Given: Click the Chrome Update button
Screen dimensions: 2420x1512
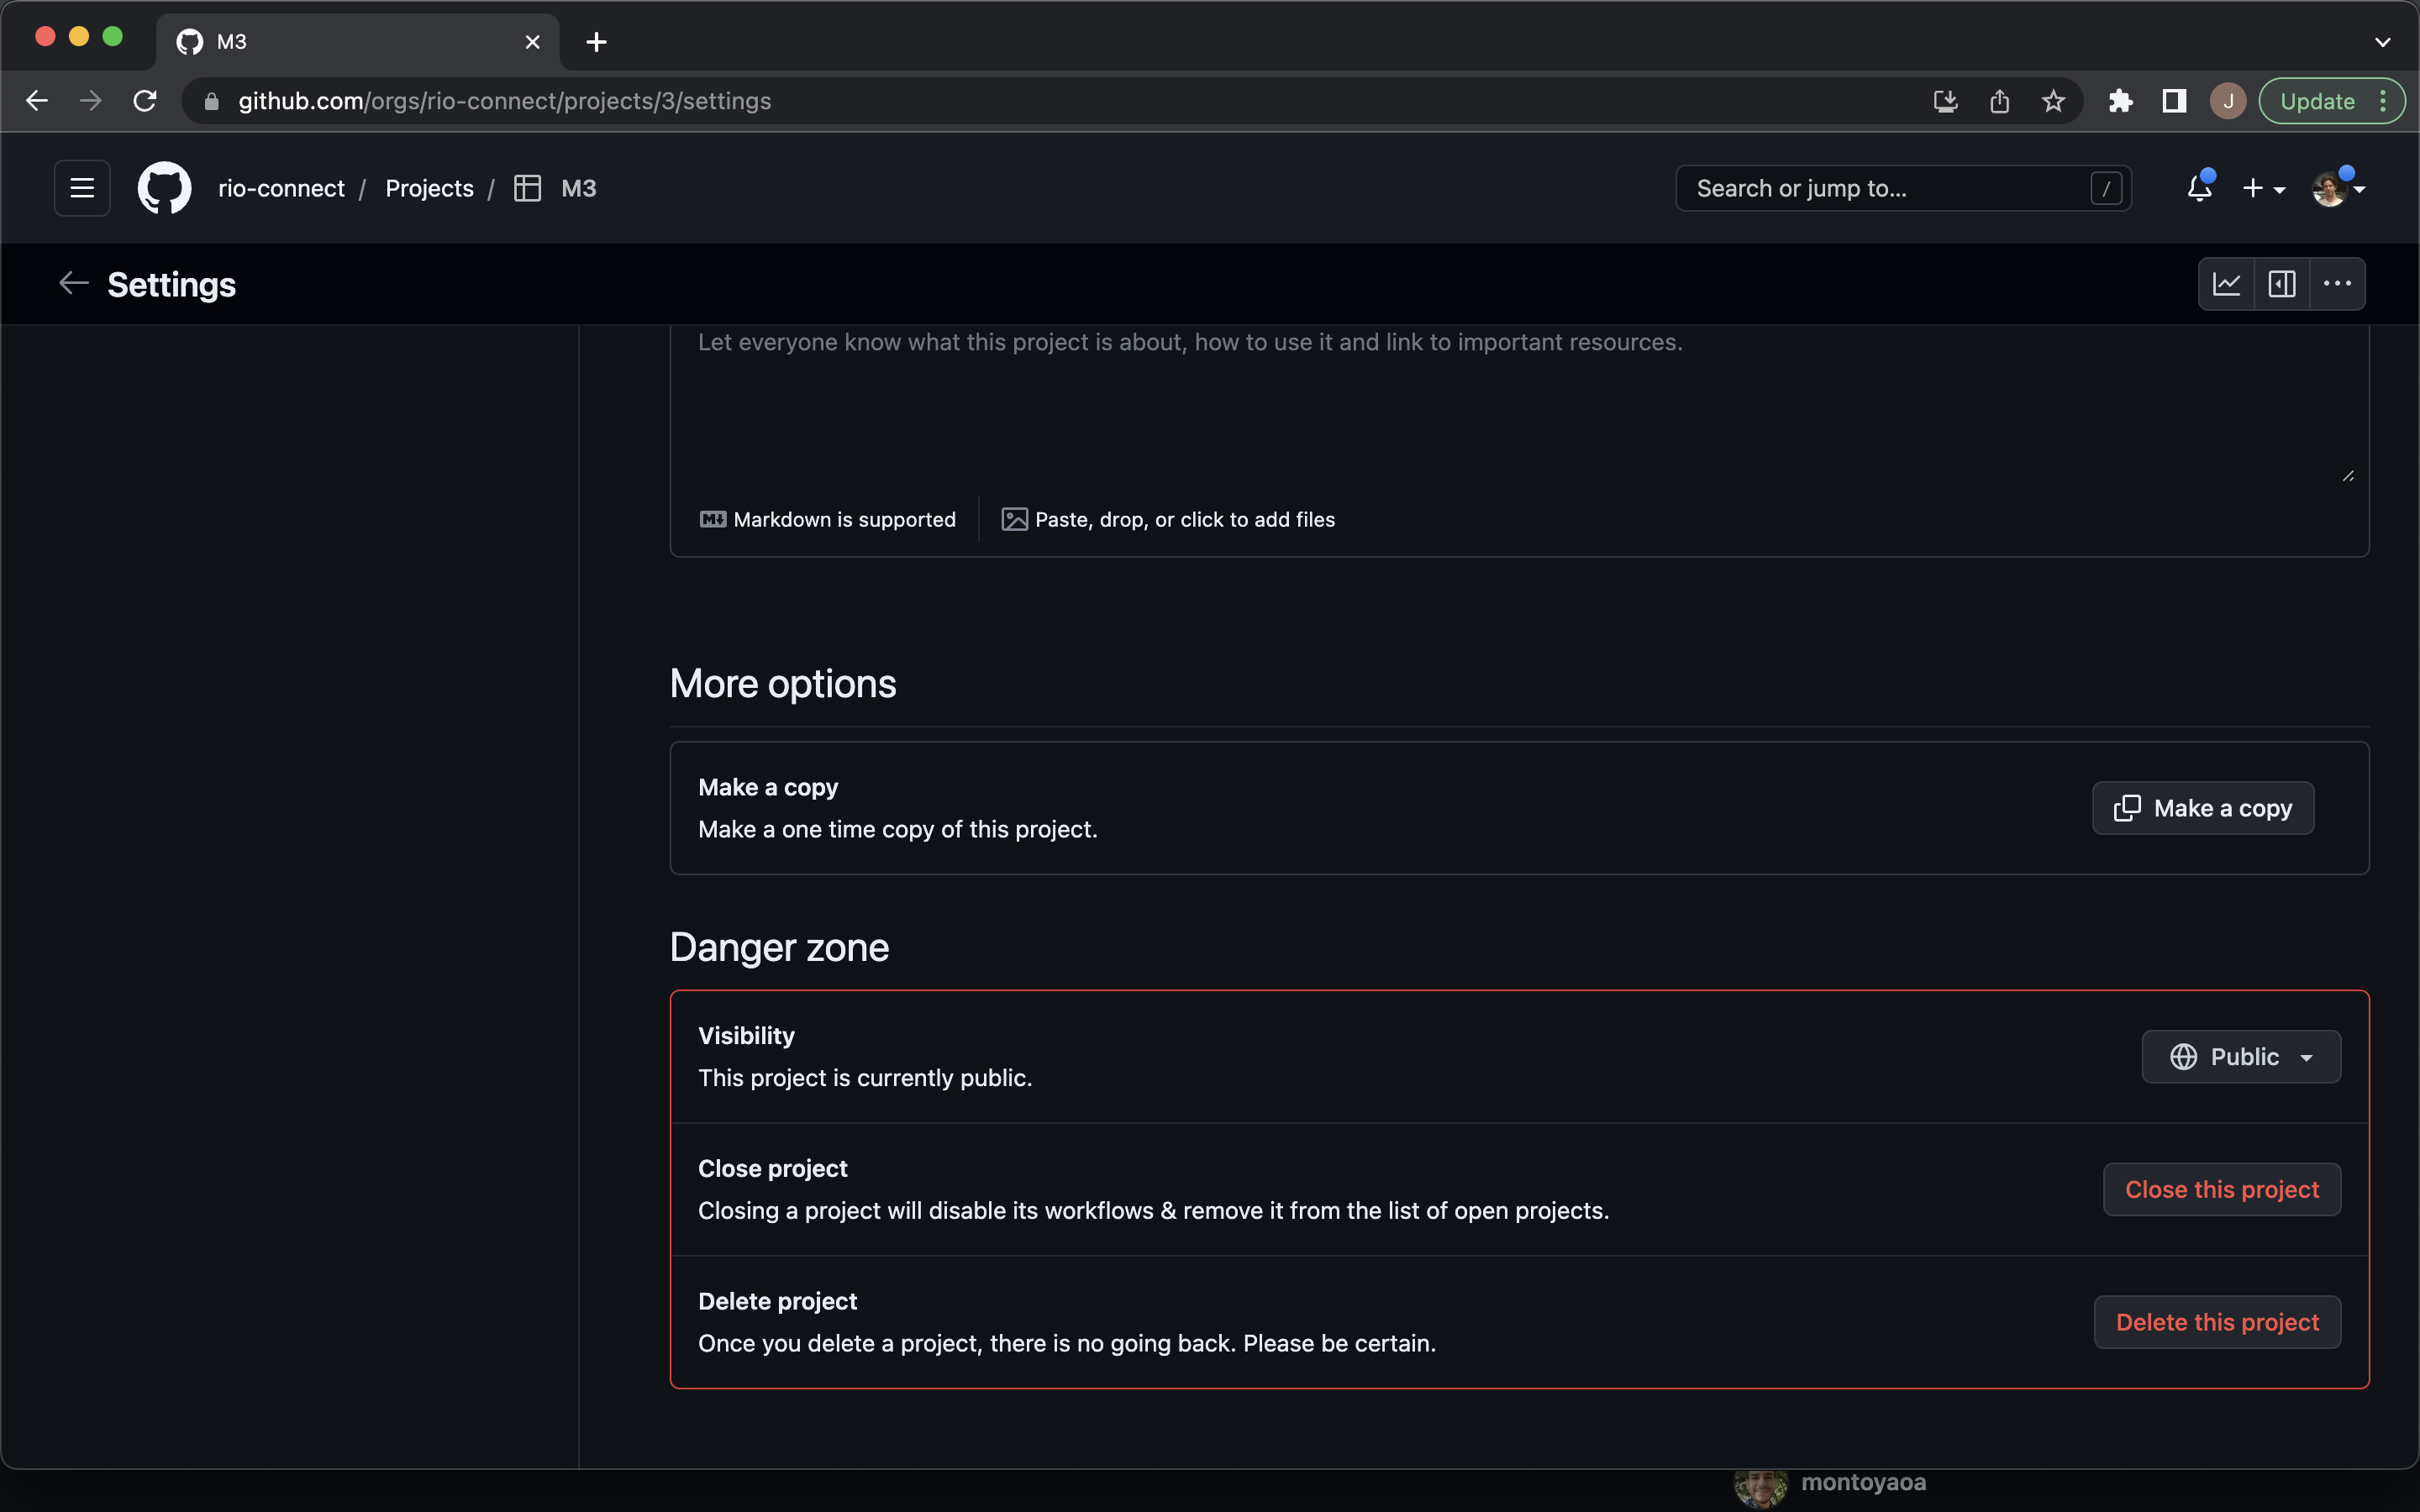Looking at the screenshot, I should [x=2331, y=101].
